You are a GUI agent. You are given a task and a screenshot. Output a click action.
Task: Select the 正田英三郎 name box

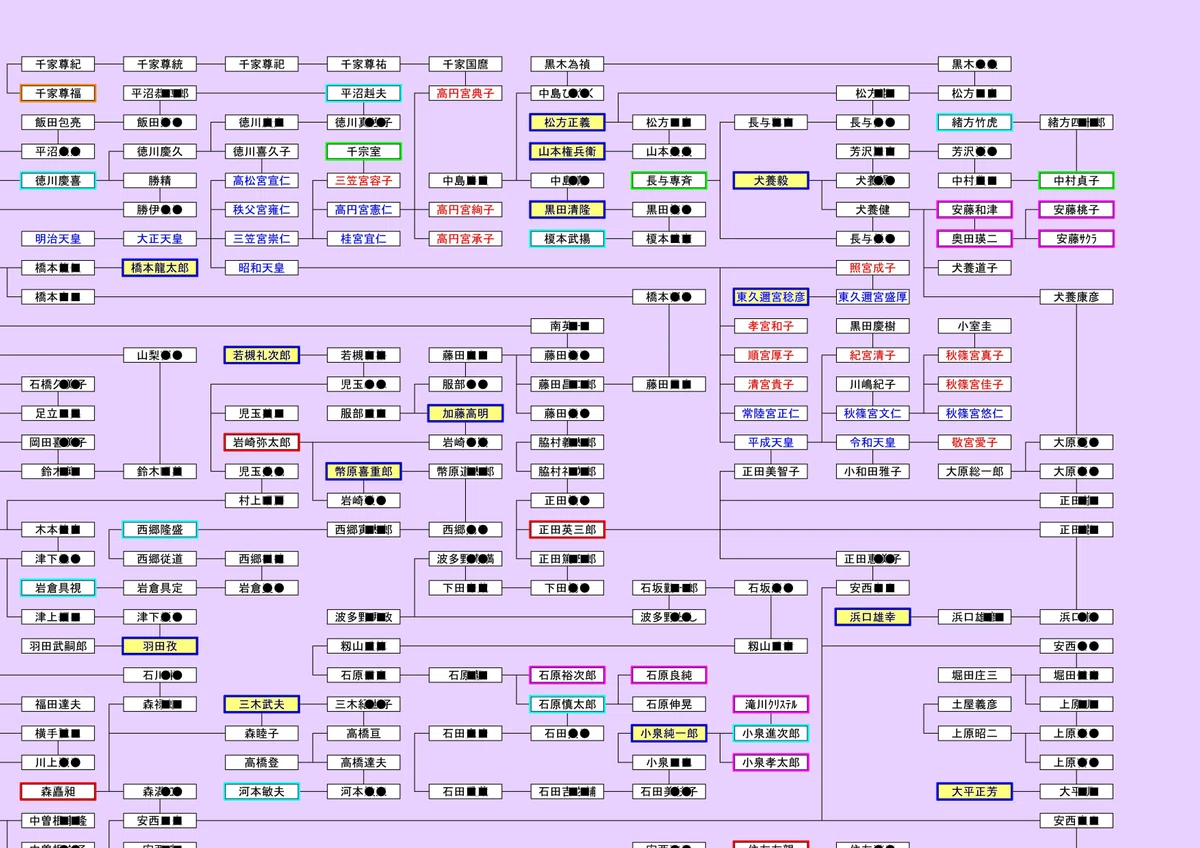568,529
